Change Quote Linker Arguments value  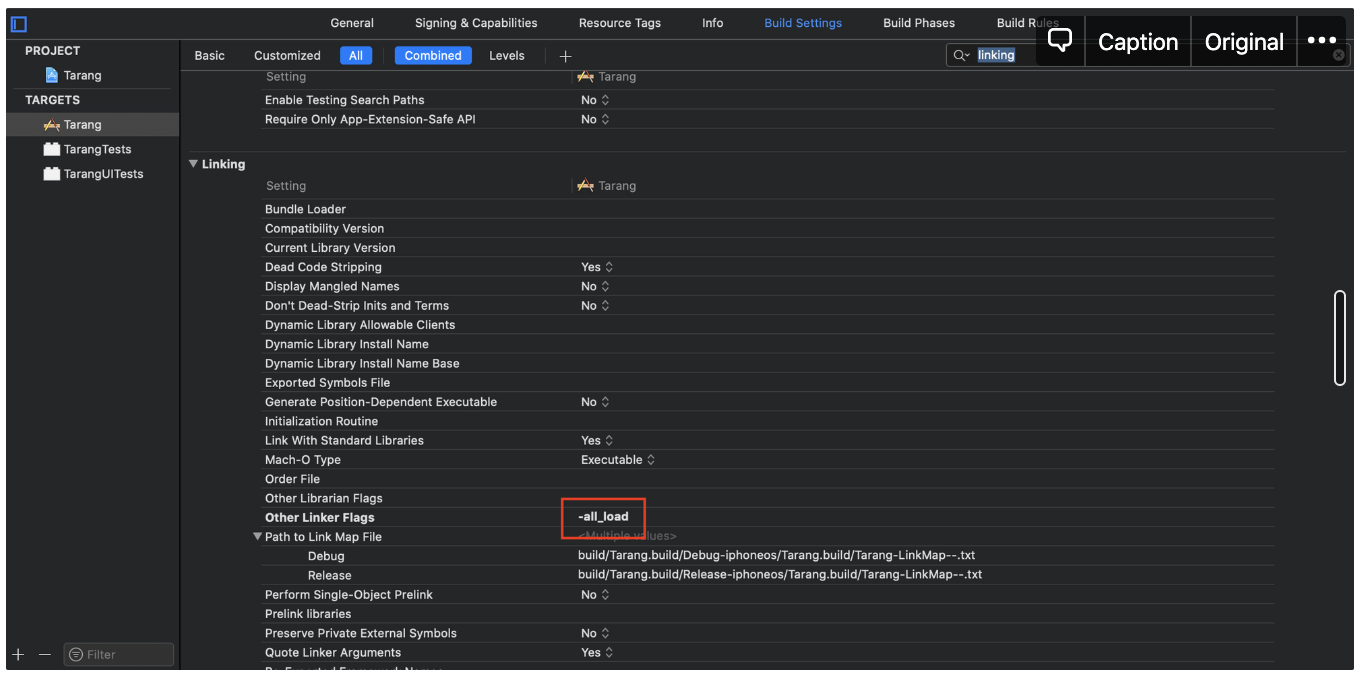coord(597,652)
